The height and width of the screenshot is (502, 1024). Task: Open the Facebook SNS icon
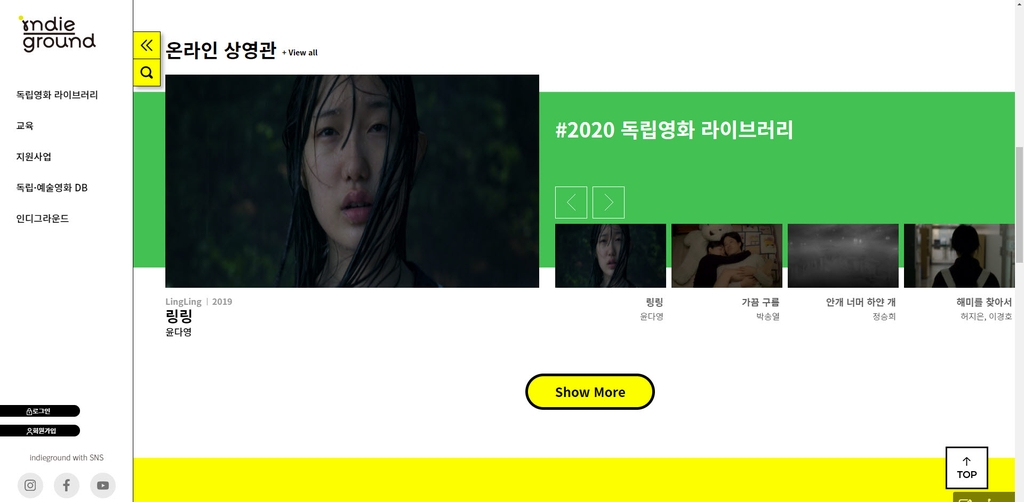pos(67,486)
